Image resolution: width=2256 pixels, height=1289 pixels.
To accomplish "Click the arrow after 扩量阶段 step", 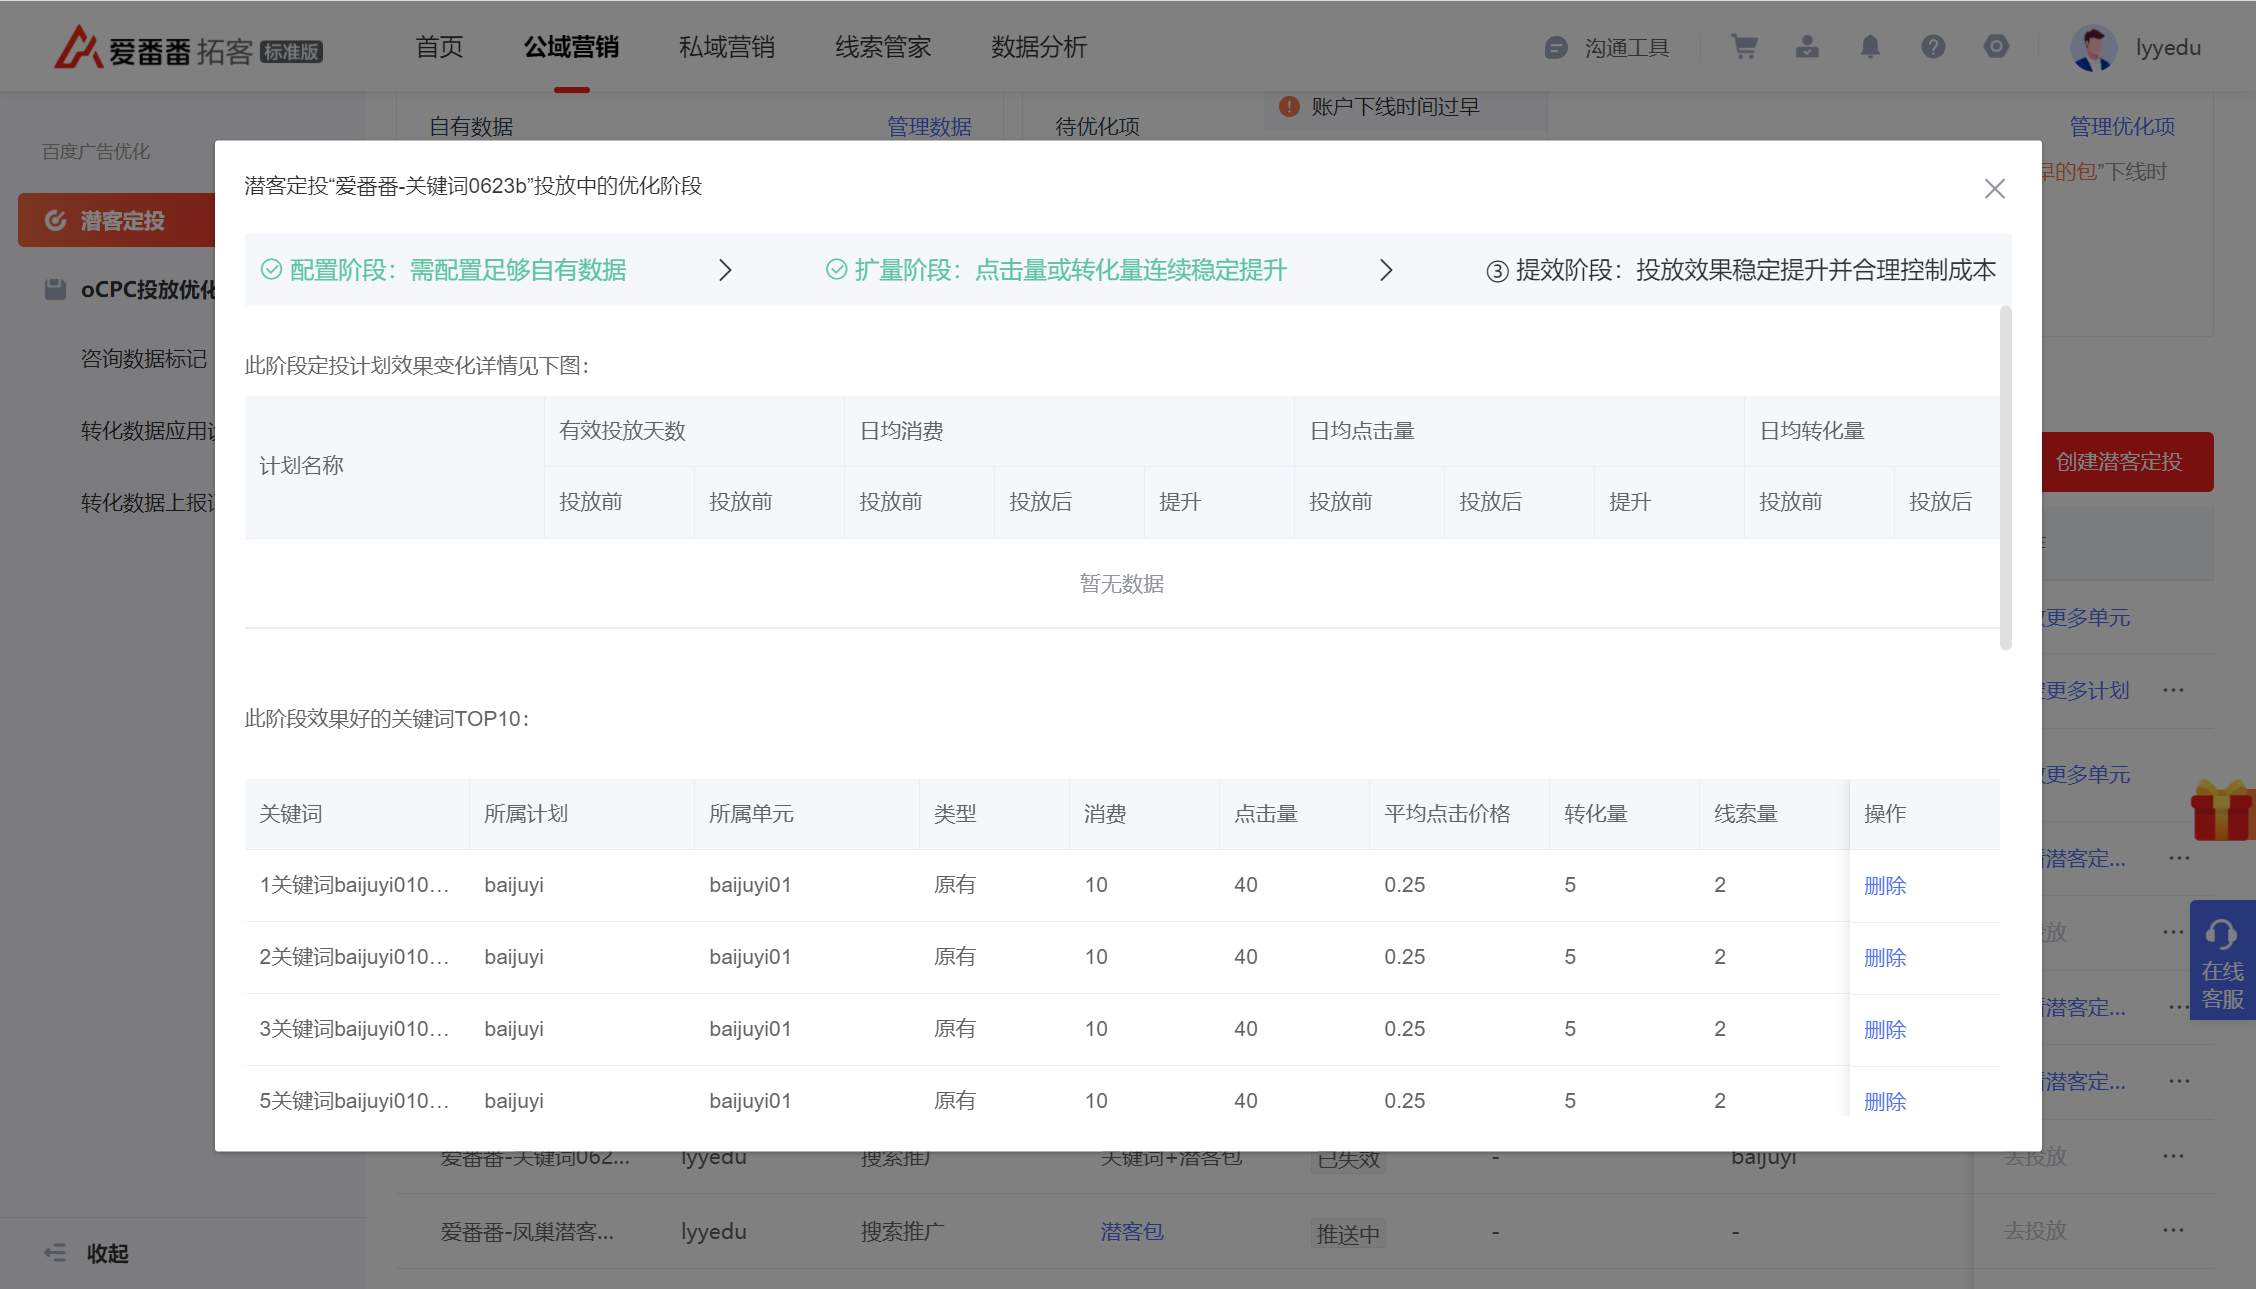I will [x=1386, y=270].
